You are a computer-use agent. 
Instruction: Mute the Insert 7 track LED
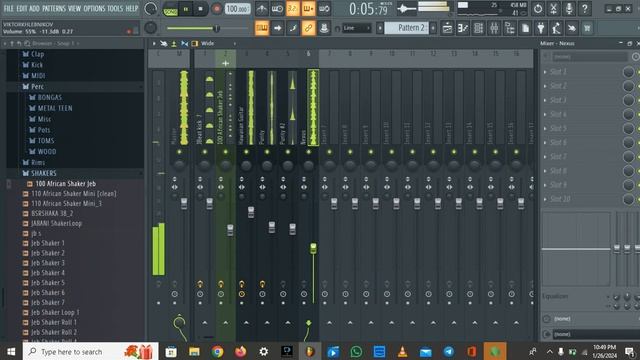pyautogui.click(x=329, y=152)
